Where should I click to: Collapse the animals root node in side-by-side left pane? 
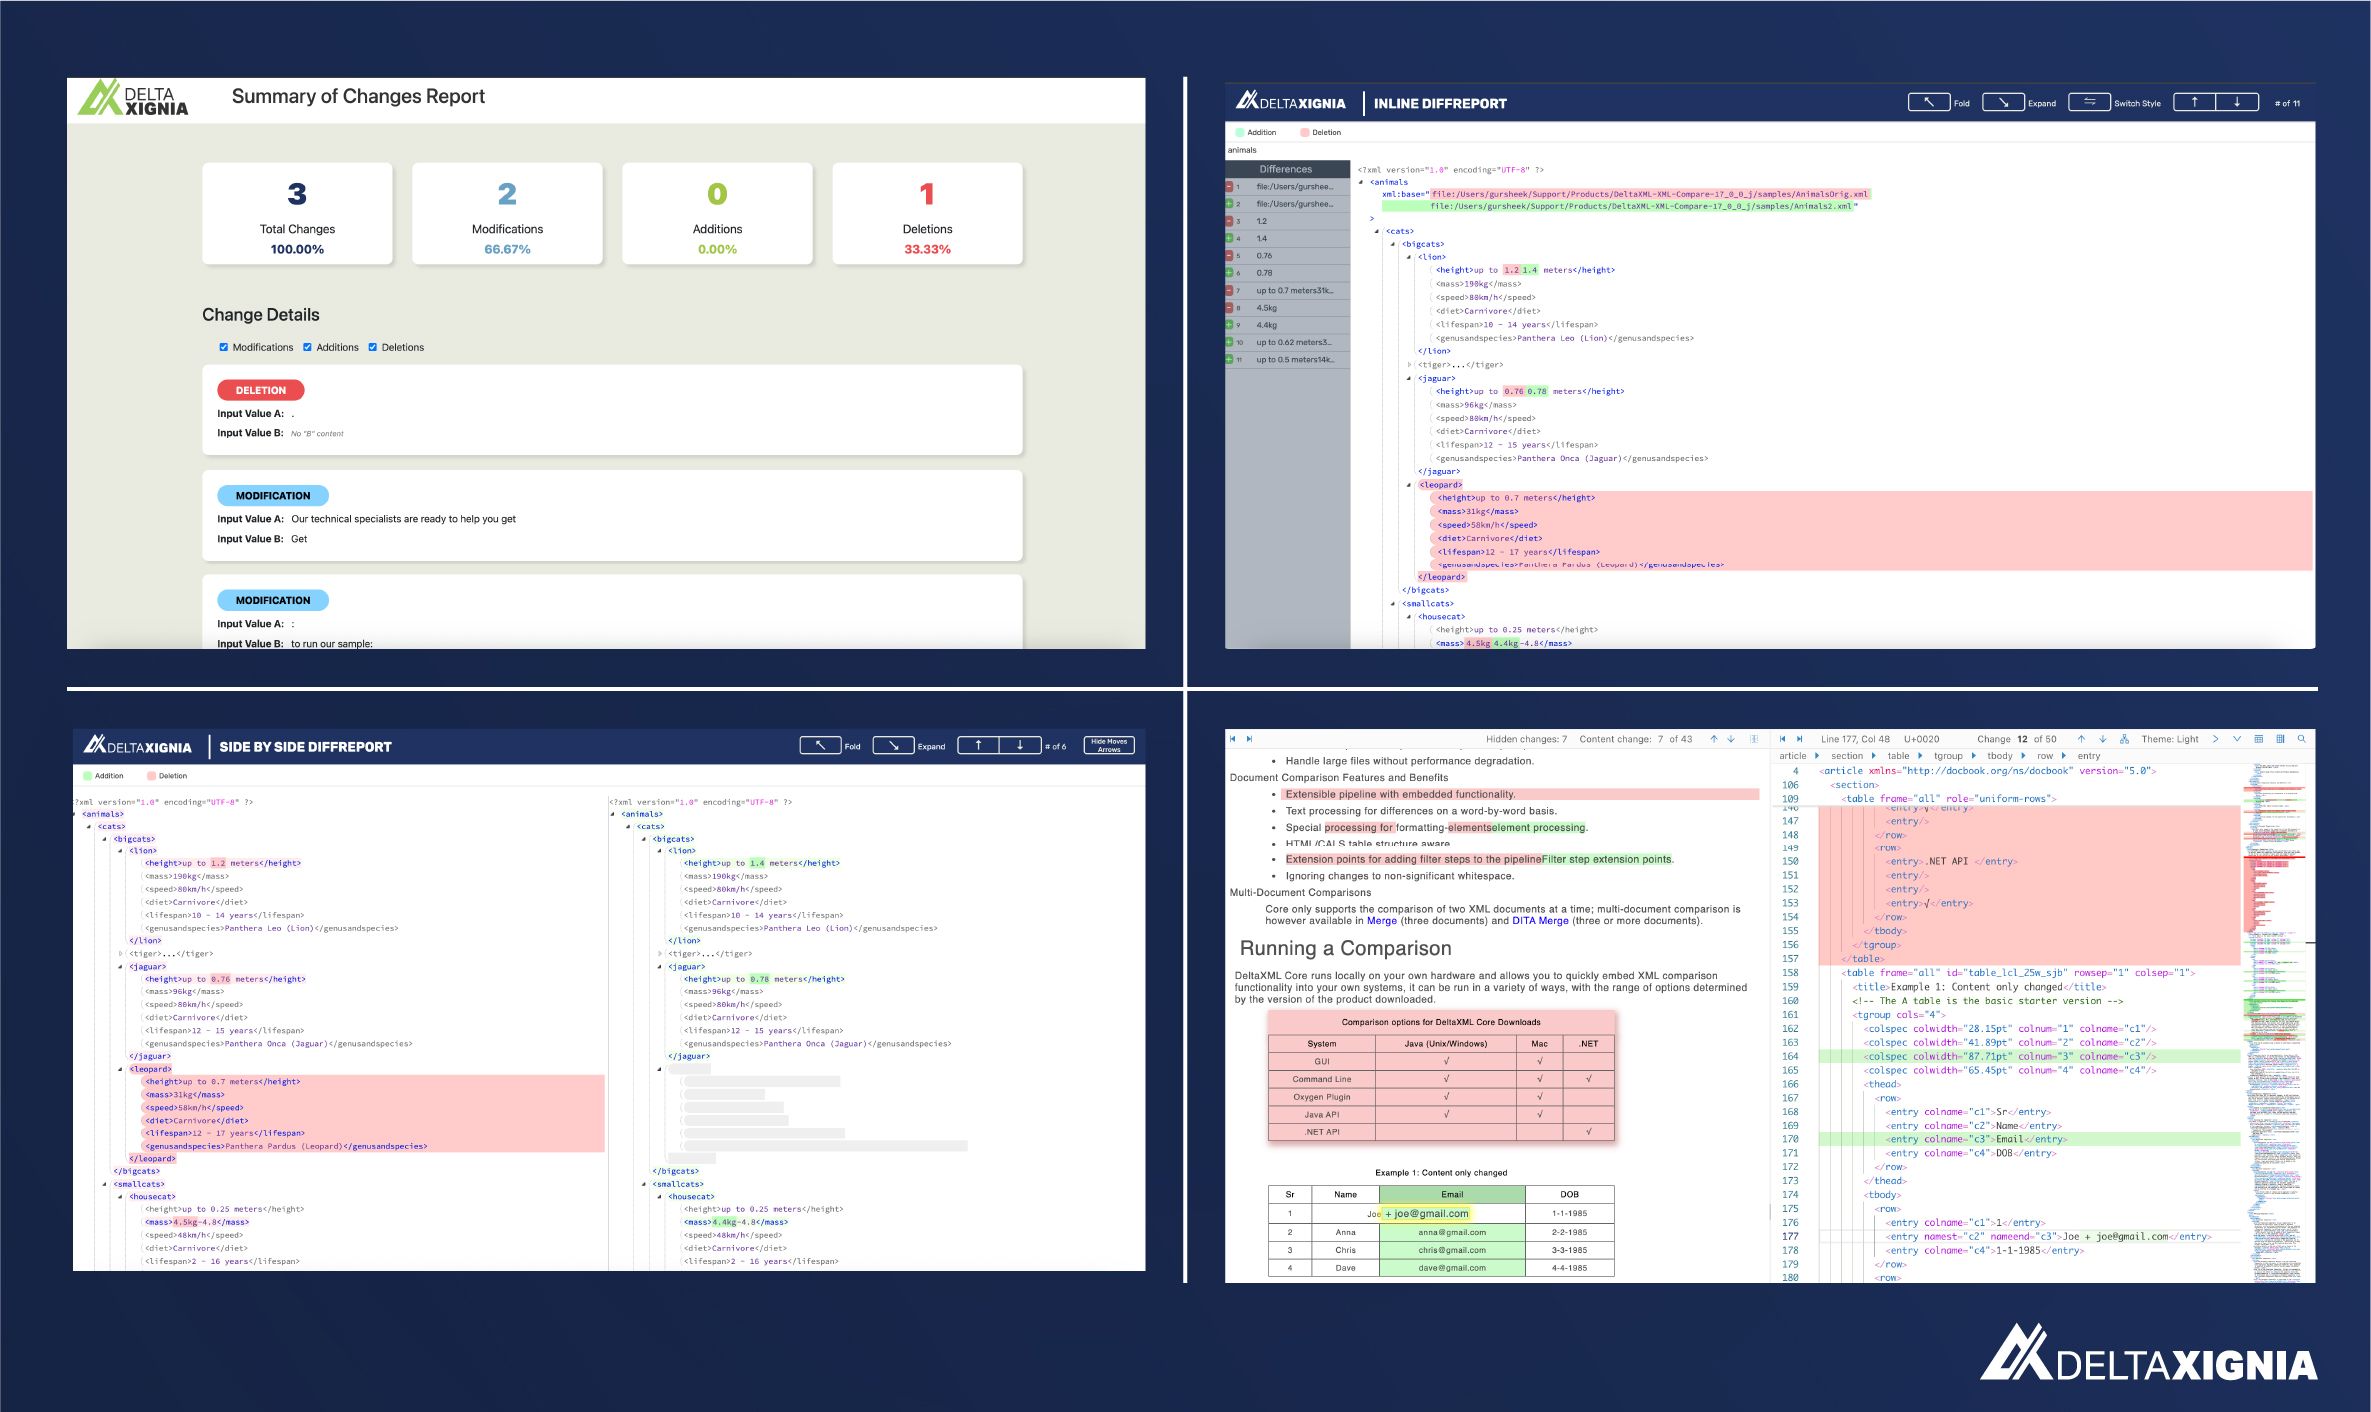tap(75, 814)
